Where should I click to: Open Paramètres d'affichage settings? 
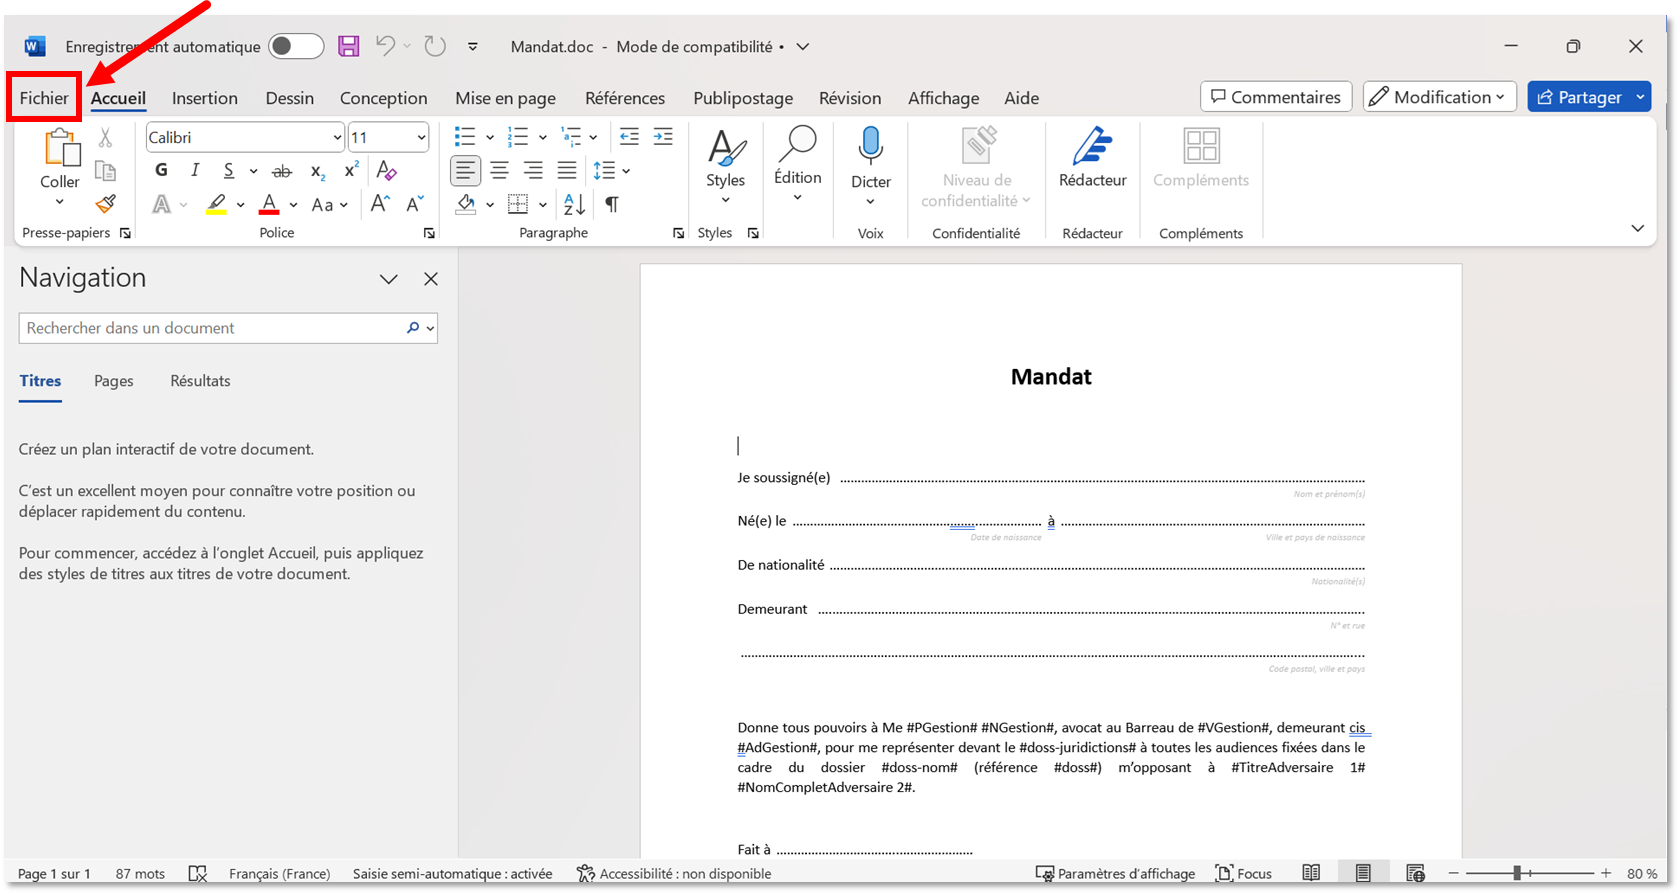pyautogui.click(x=1115, y=873)
